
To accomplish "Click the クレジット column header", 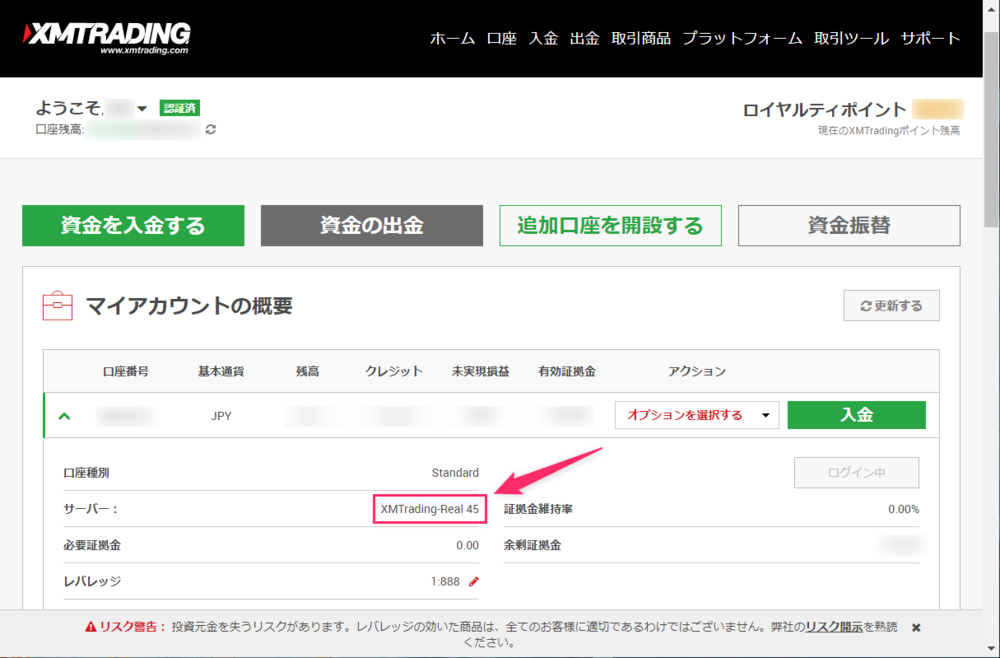I will coord(394,371).
